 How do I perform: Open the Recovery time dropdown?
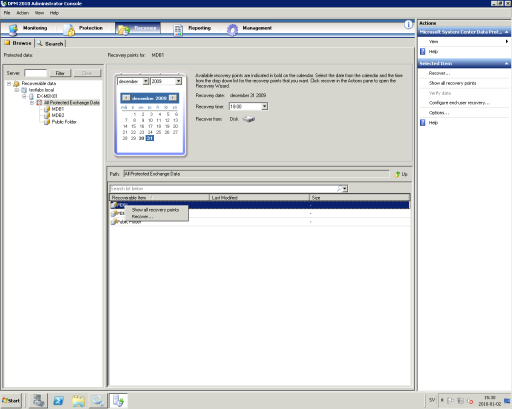[x=264, y=106]
